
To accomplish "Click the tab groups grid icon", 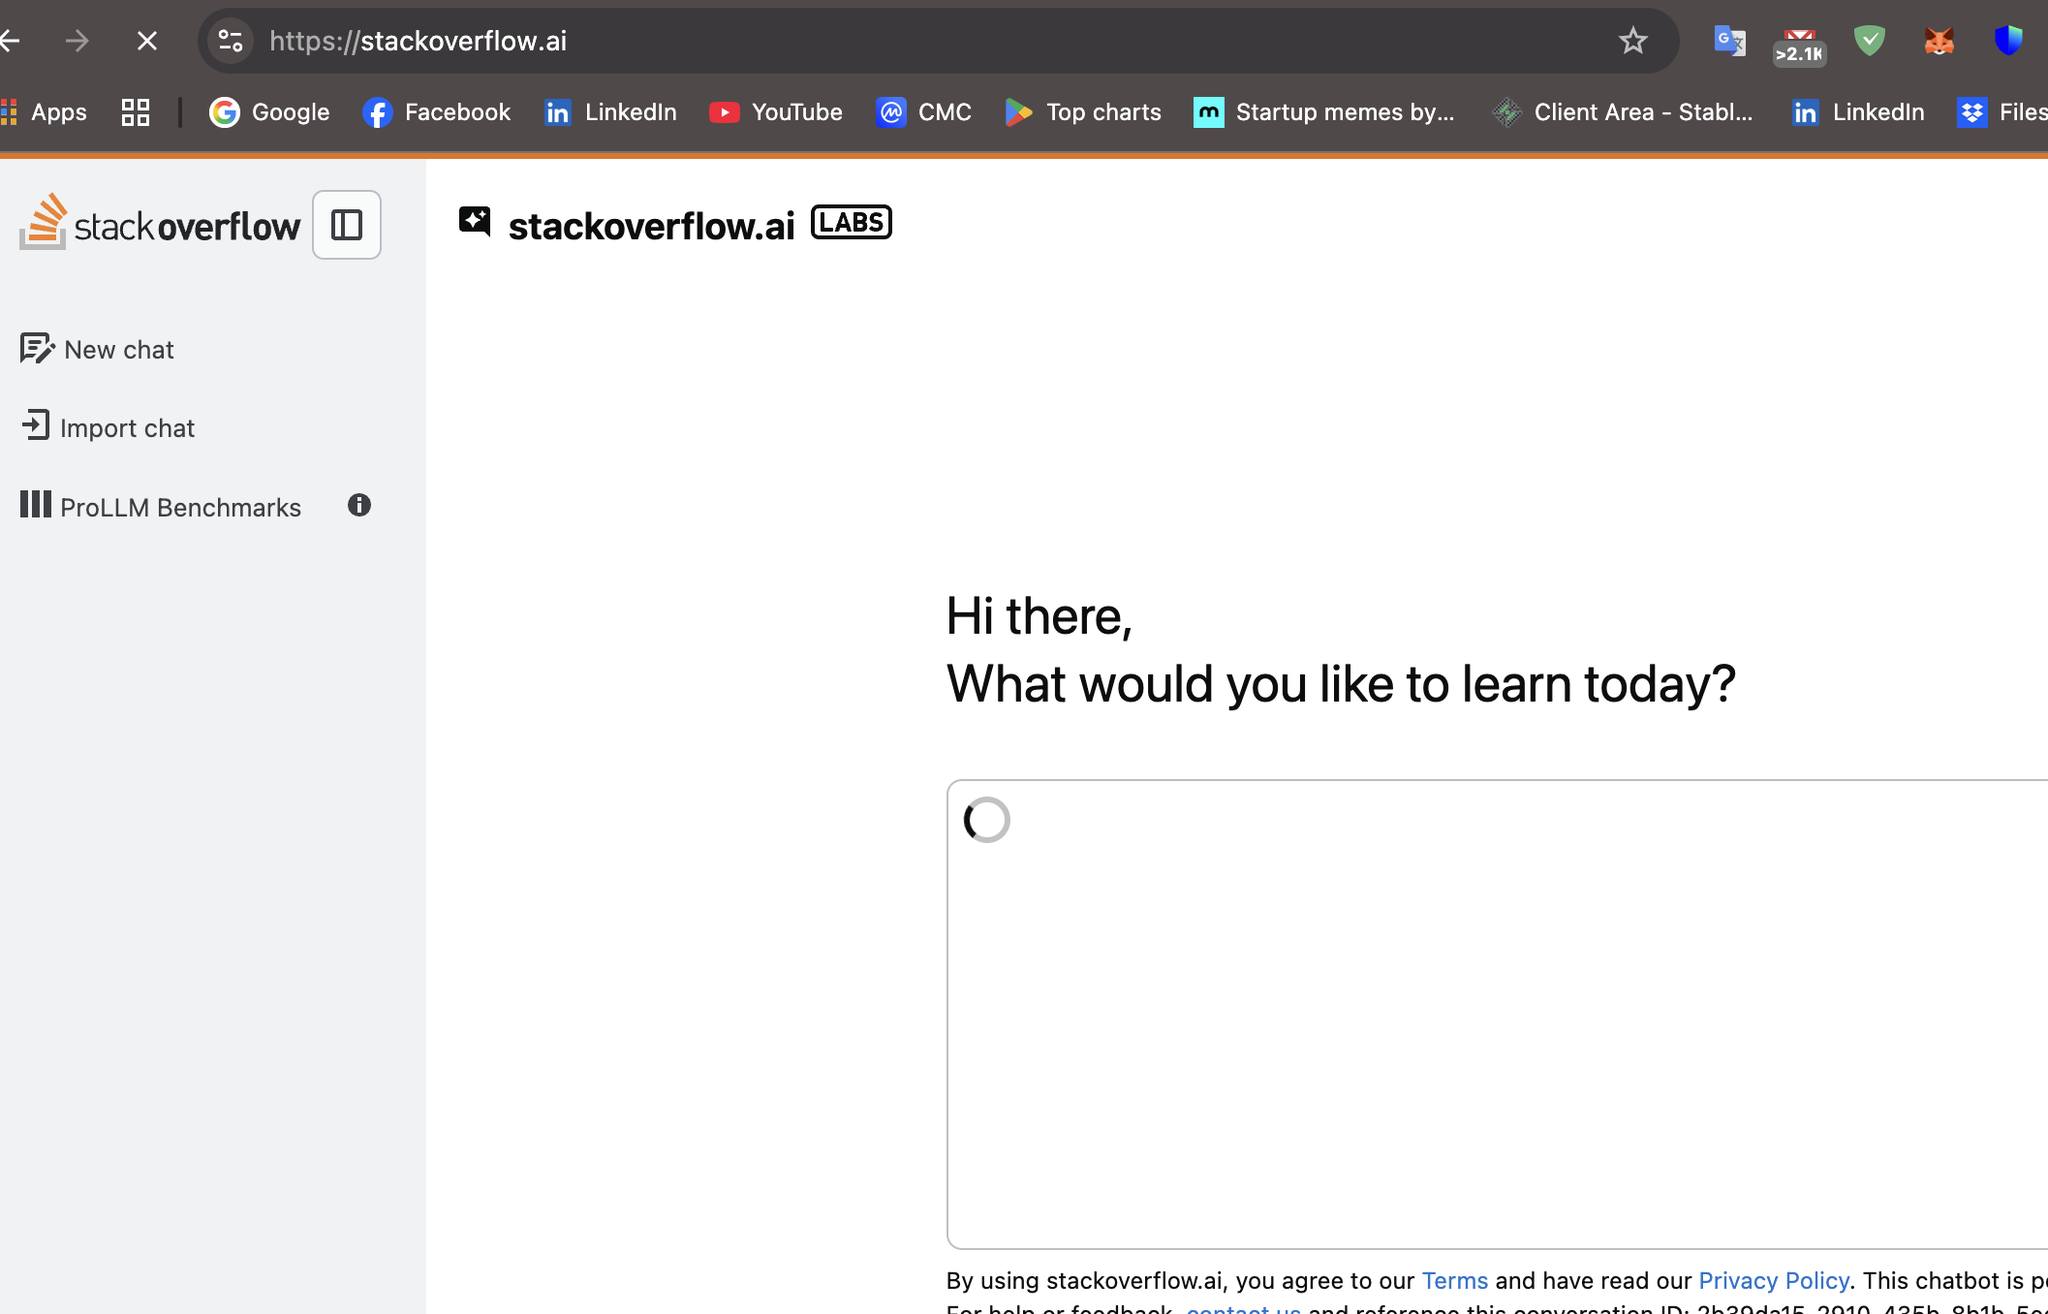I will pos(135,112).
